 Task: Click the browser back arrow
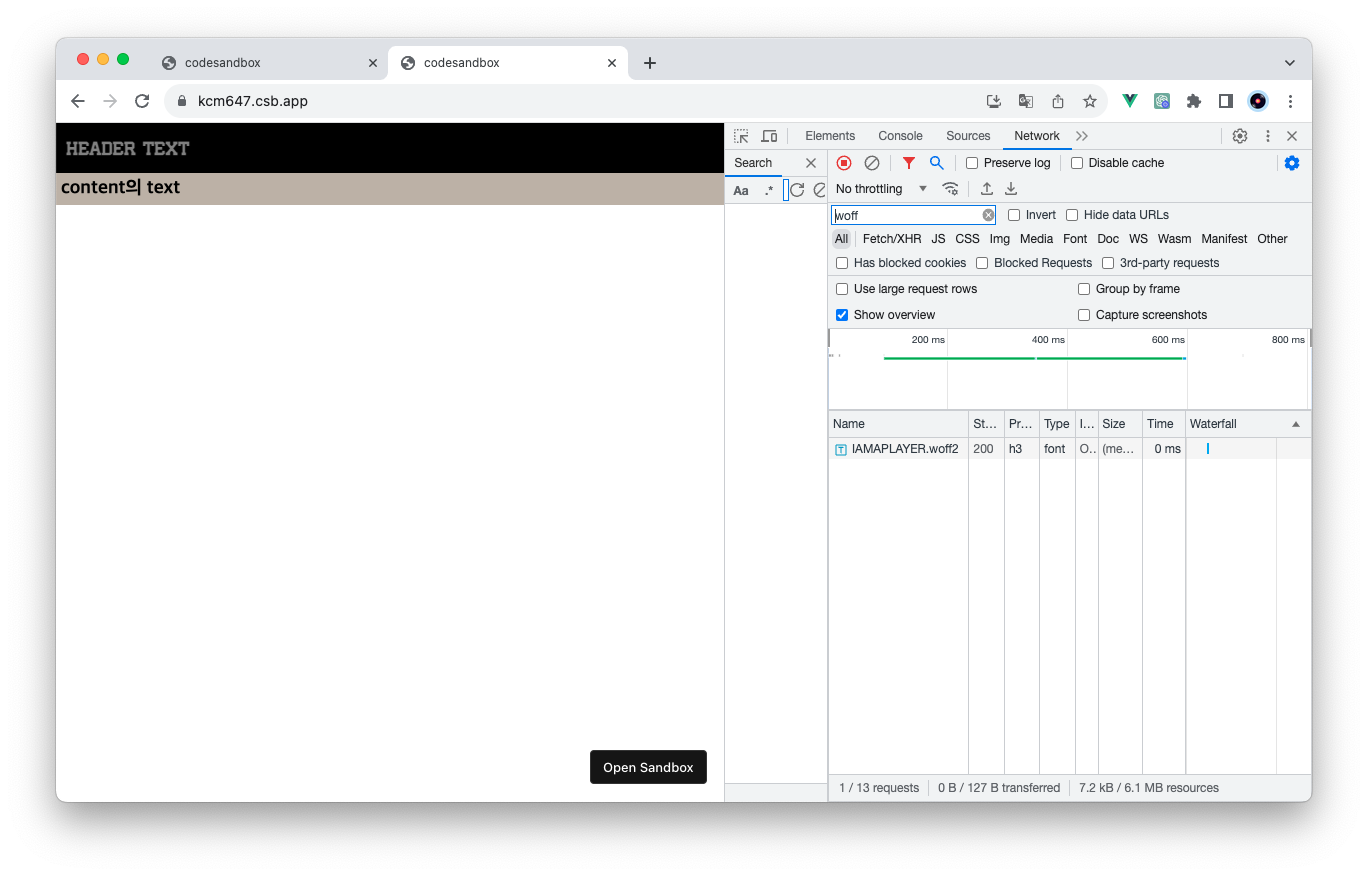point(78,101)
